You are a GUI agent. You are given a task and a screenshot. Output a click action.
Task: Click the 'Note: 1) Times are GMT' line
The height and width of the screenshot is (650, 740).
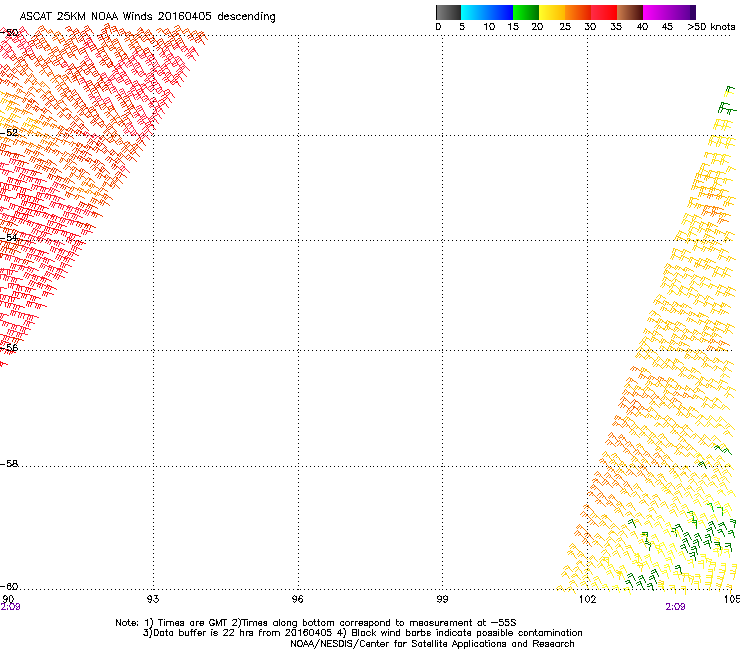(x=316, y=623)
